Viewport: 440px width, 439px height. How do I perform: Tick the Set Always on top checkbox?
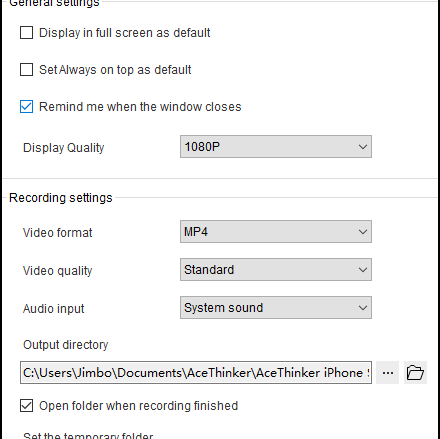point(27,70)
